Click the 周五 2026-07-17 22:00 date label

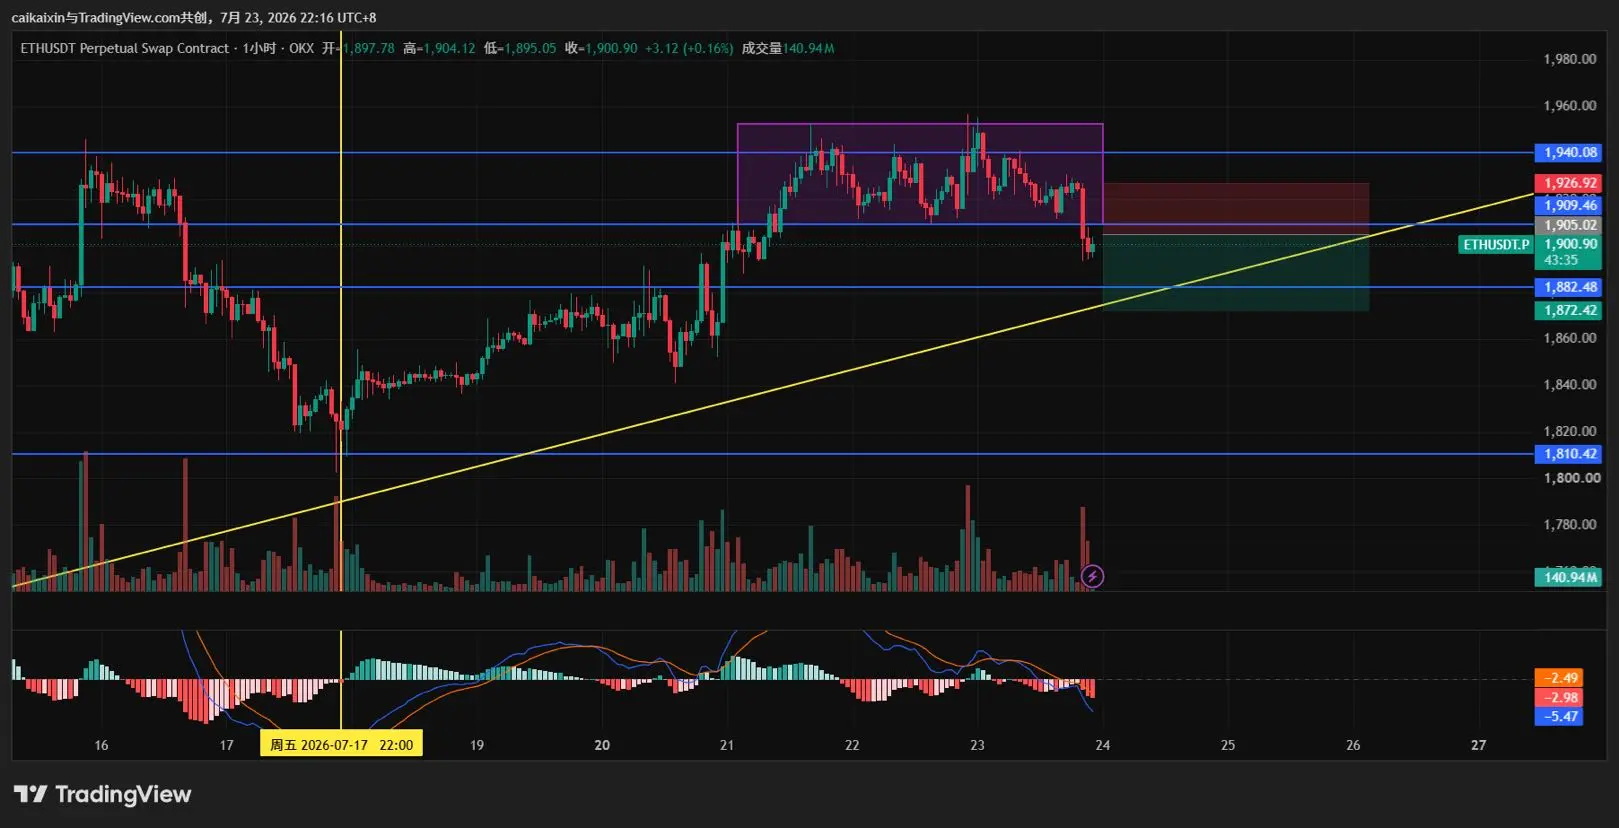pyautogui.click(x=341, y=744)
